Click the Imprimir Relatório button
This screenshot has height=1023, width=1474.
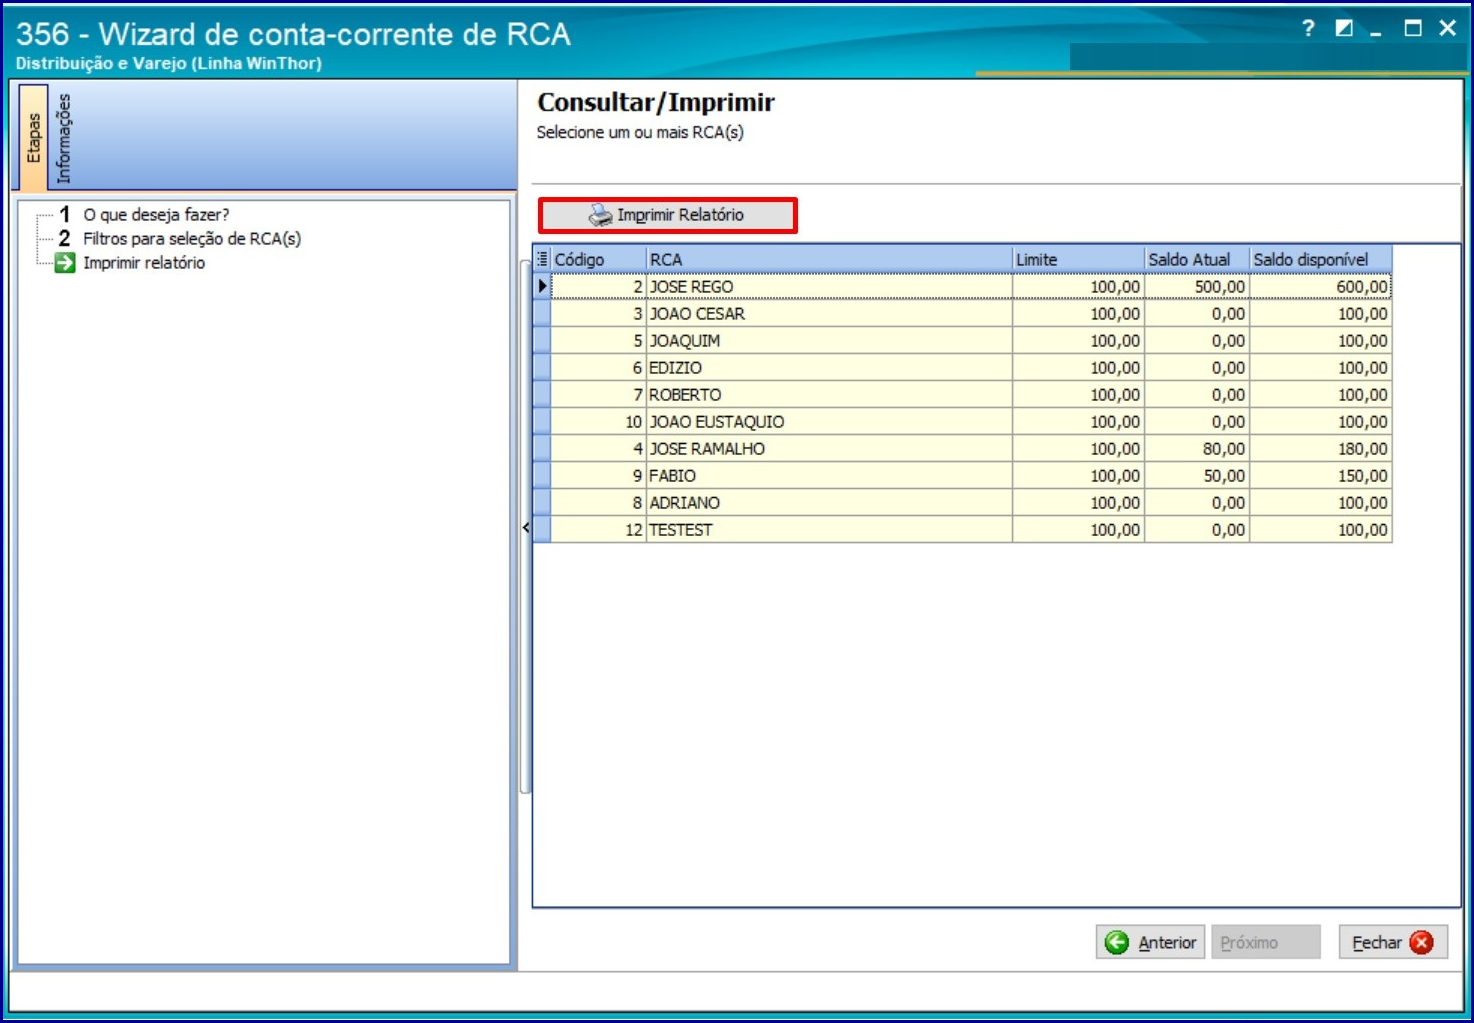tap(667, 215)
